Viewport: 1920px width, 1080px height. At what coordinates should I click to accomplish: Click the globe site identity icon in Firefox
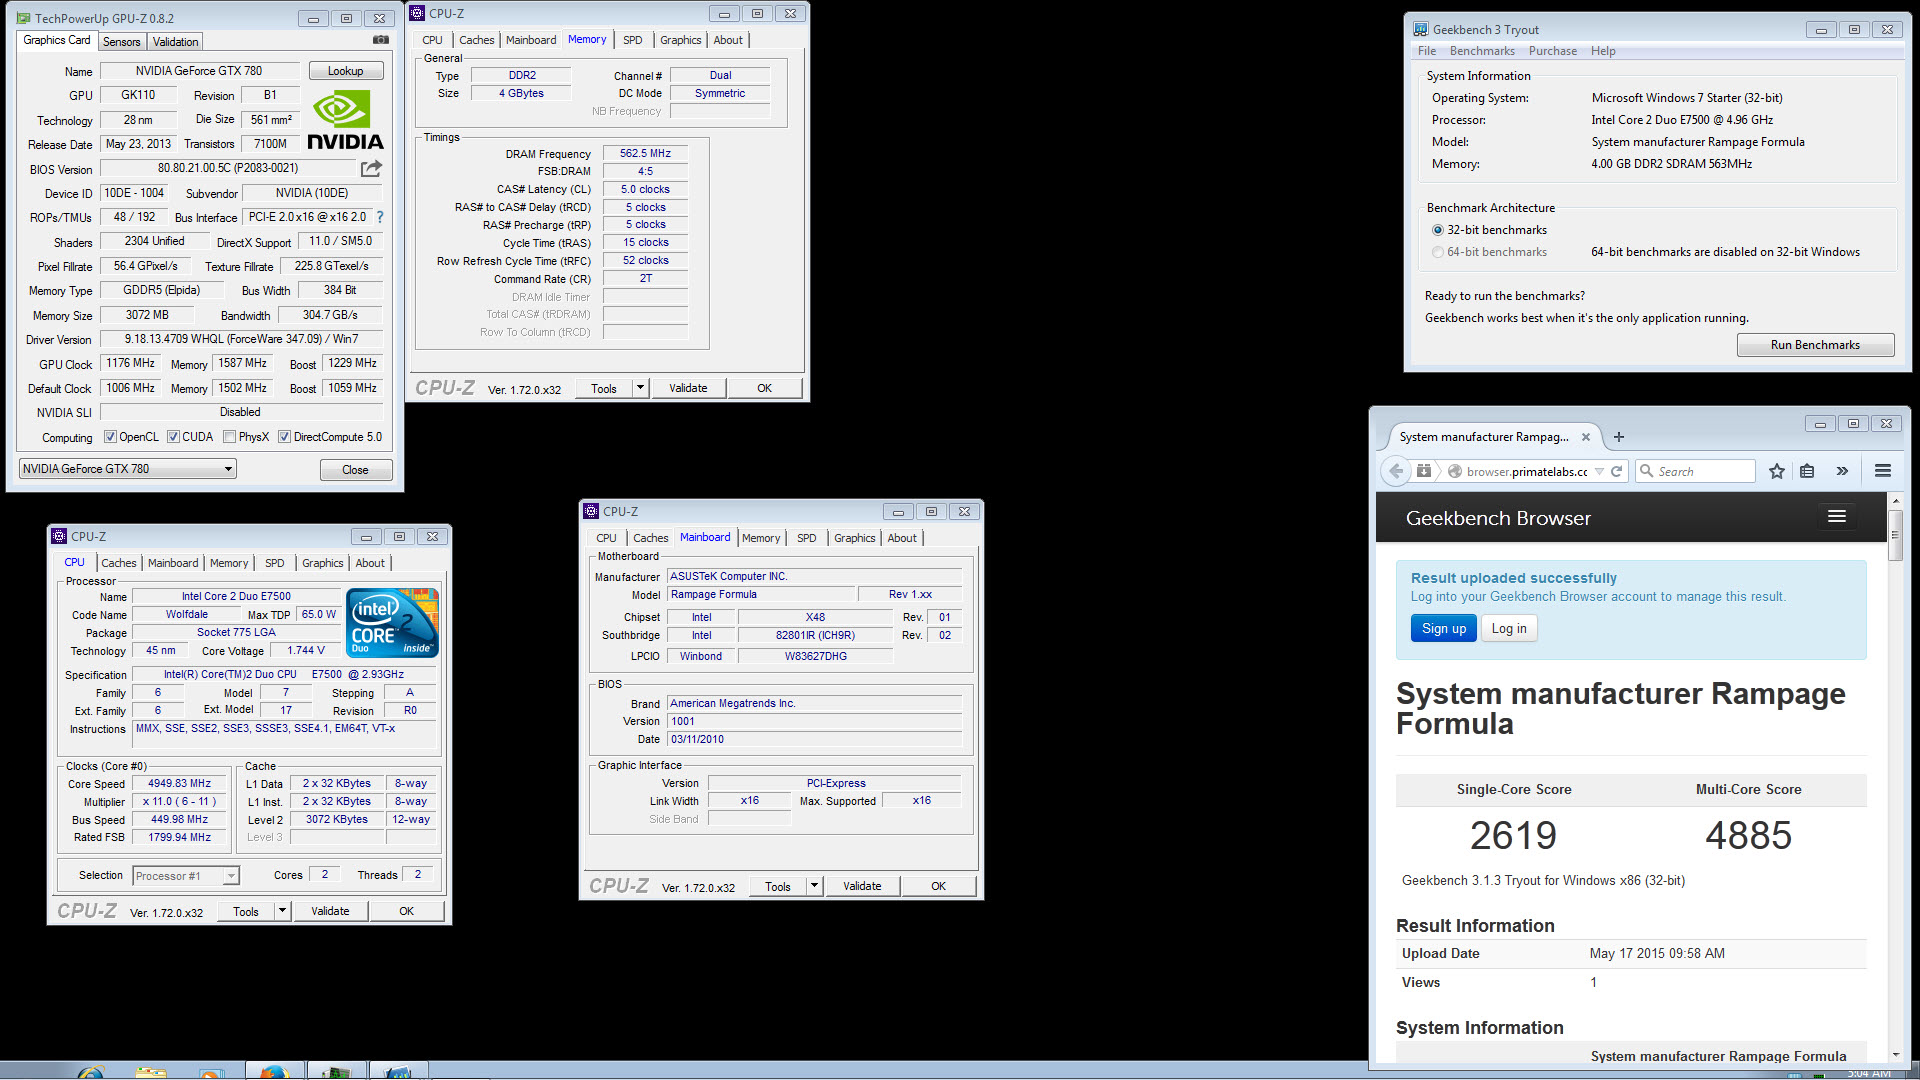click(1455, 471)
